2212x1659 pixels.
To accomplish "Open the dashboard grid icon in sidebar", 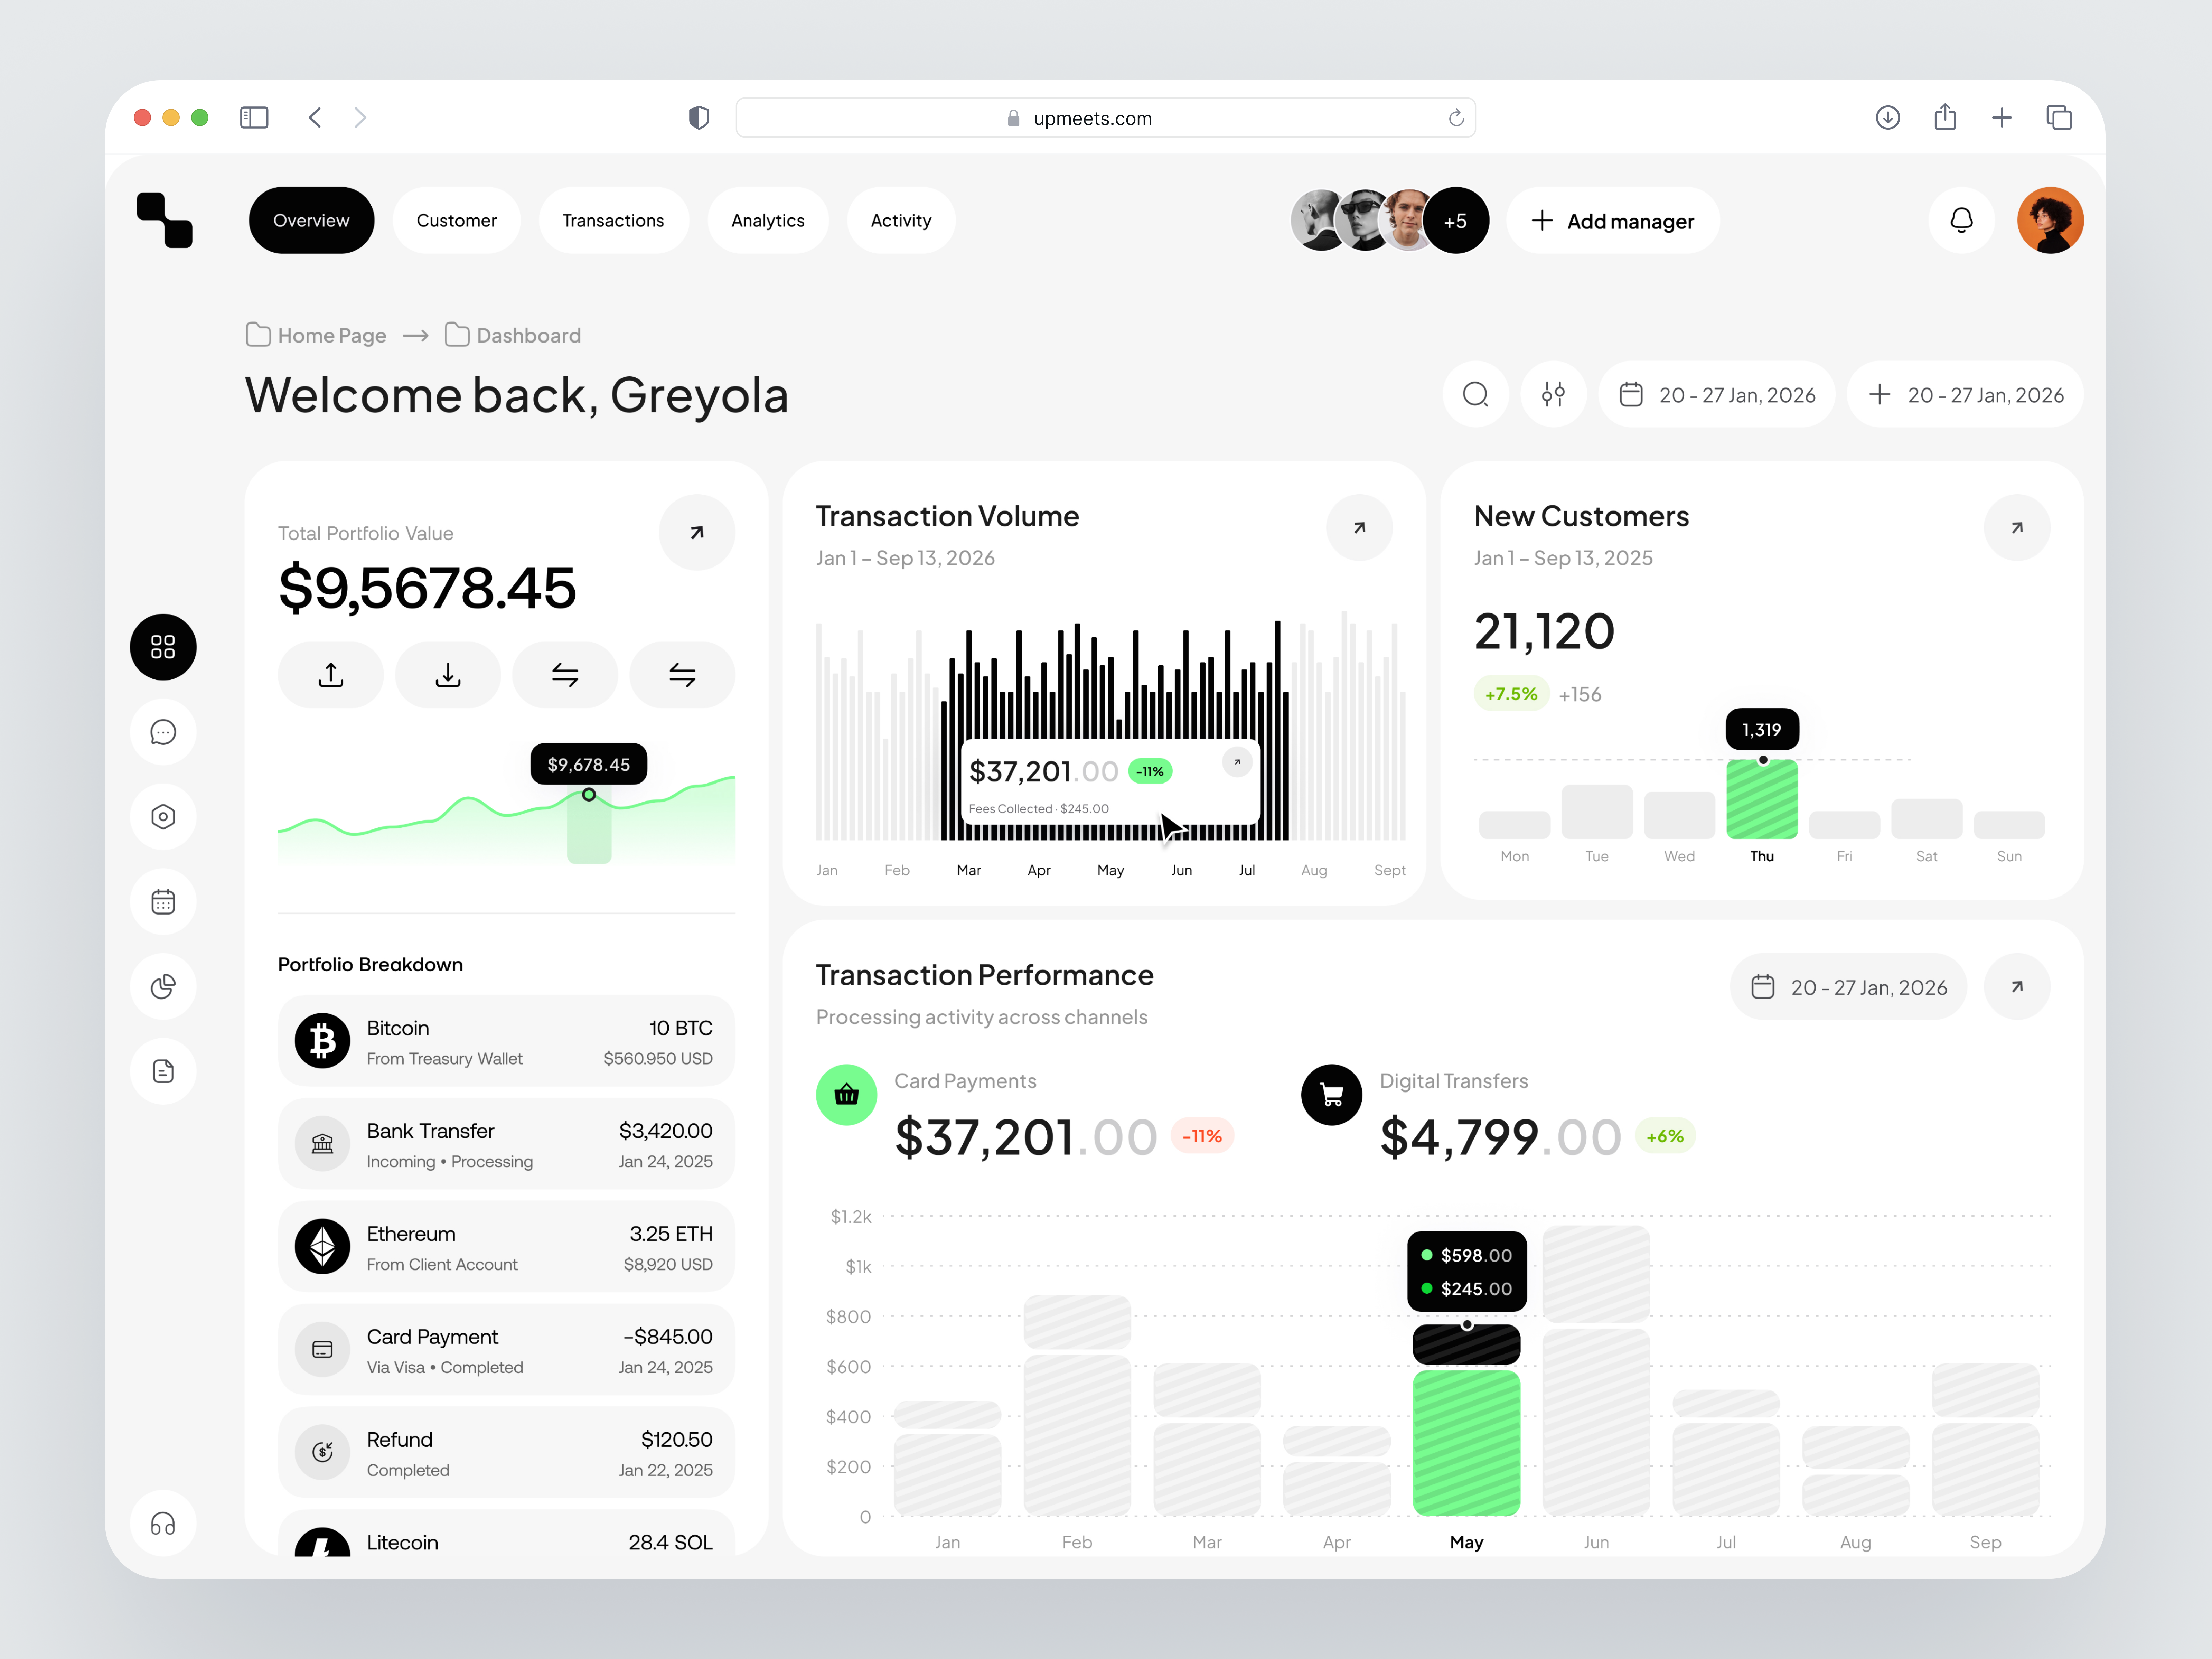I will click(163, 647).
